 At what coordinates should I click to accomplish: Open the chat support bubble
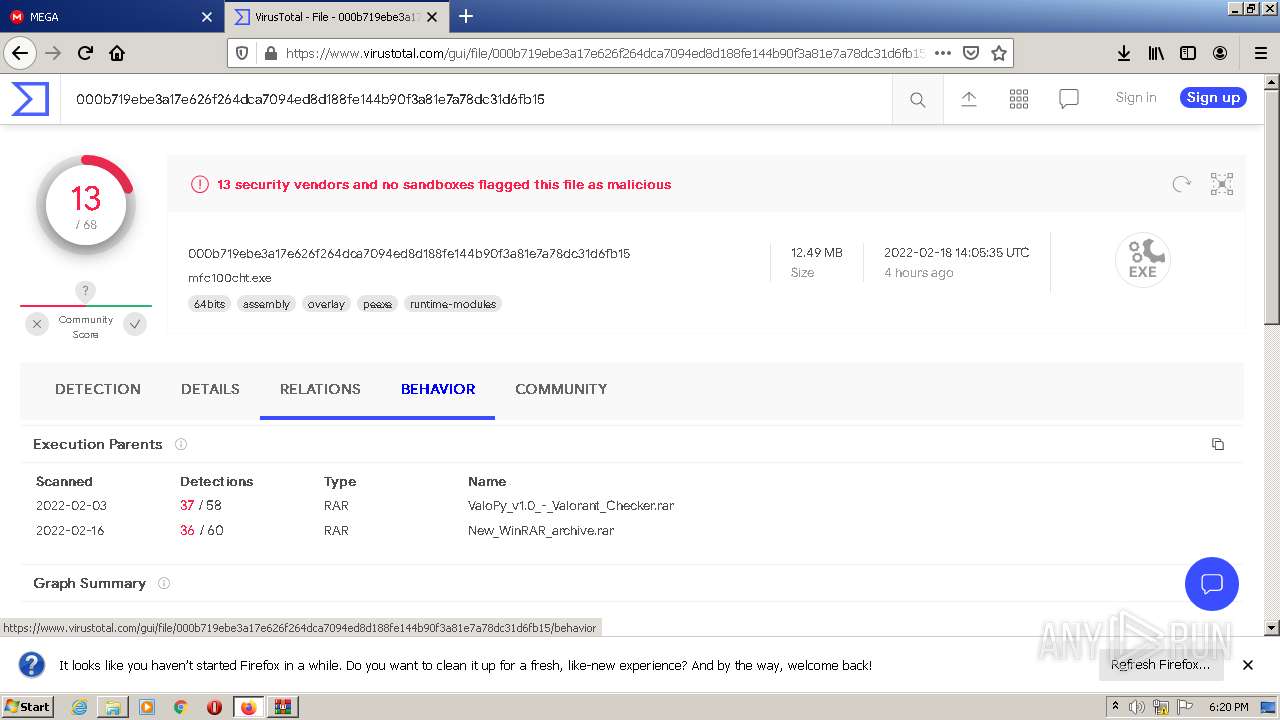pos(1212,584)
